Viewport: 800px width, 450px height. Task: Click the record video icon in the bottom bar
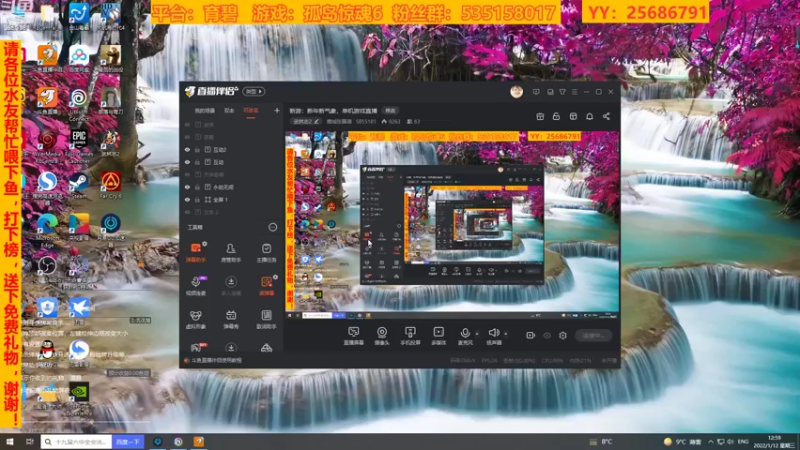tap(531, 335)
